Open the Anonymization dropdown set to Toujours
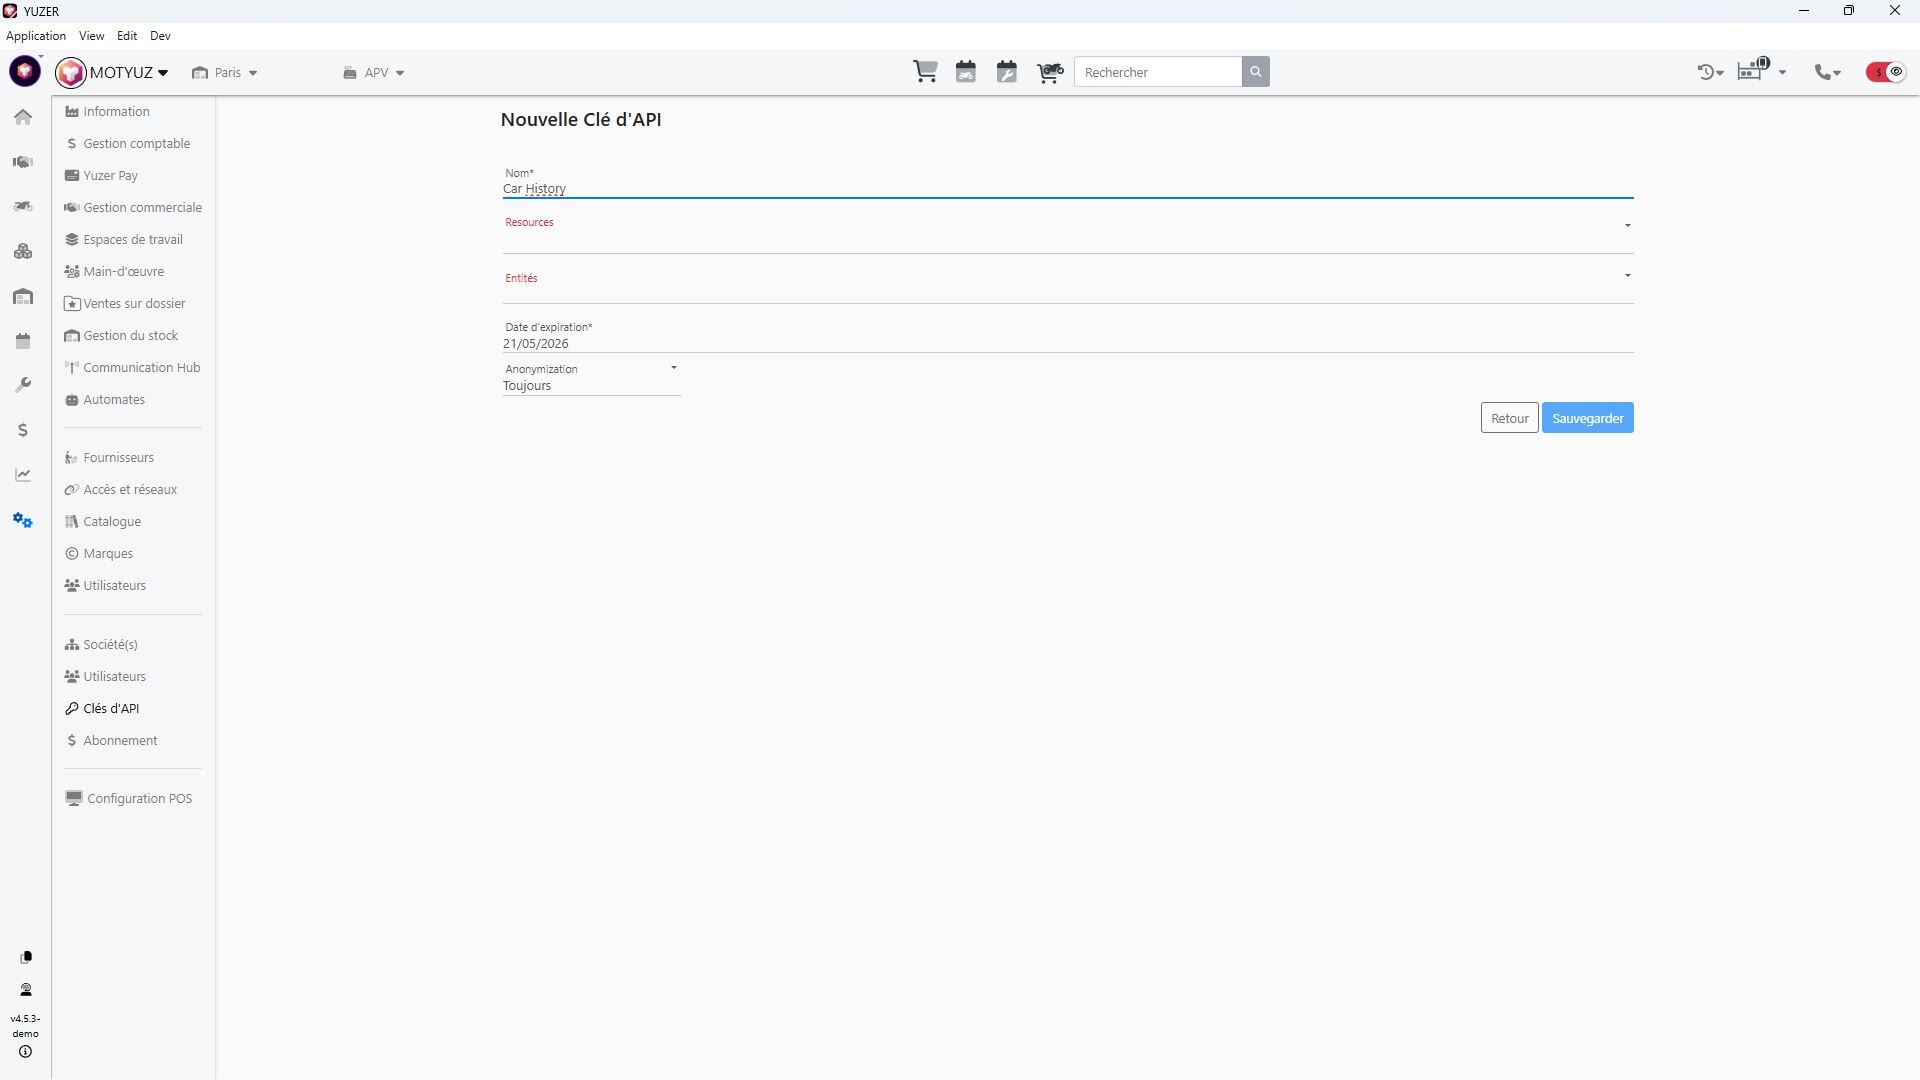Screen dimensions: 1920x1080 [590, 385]
